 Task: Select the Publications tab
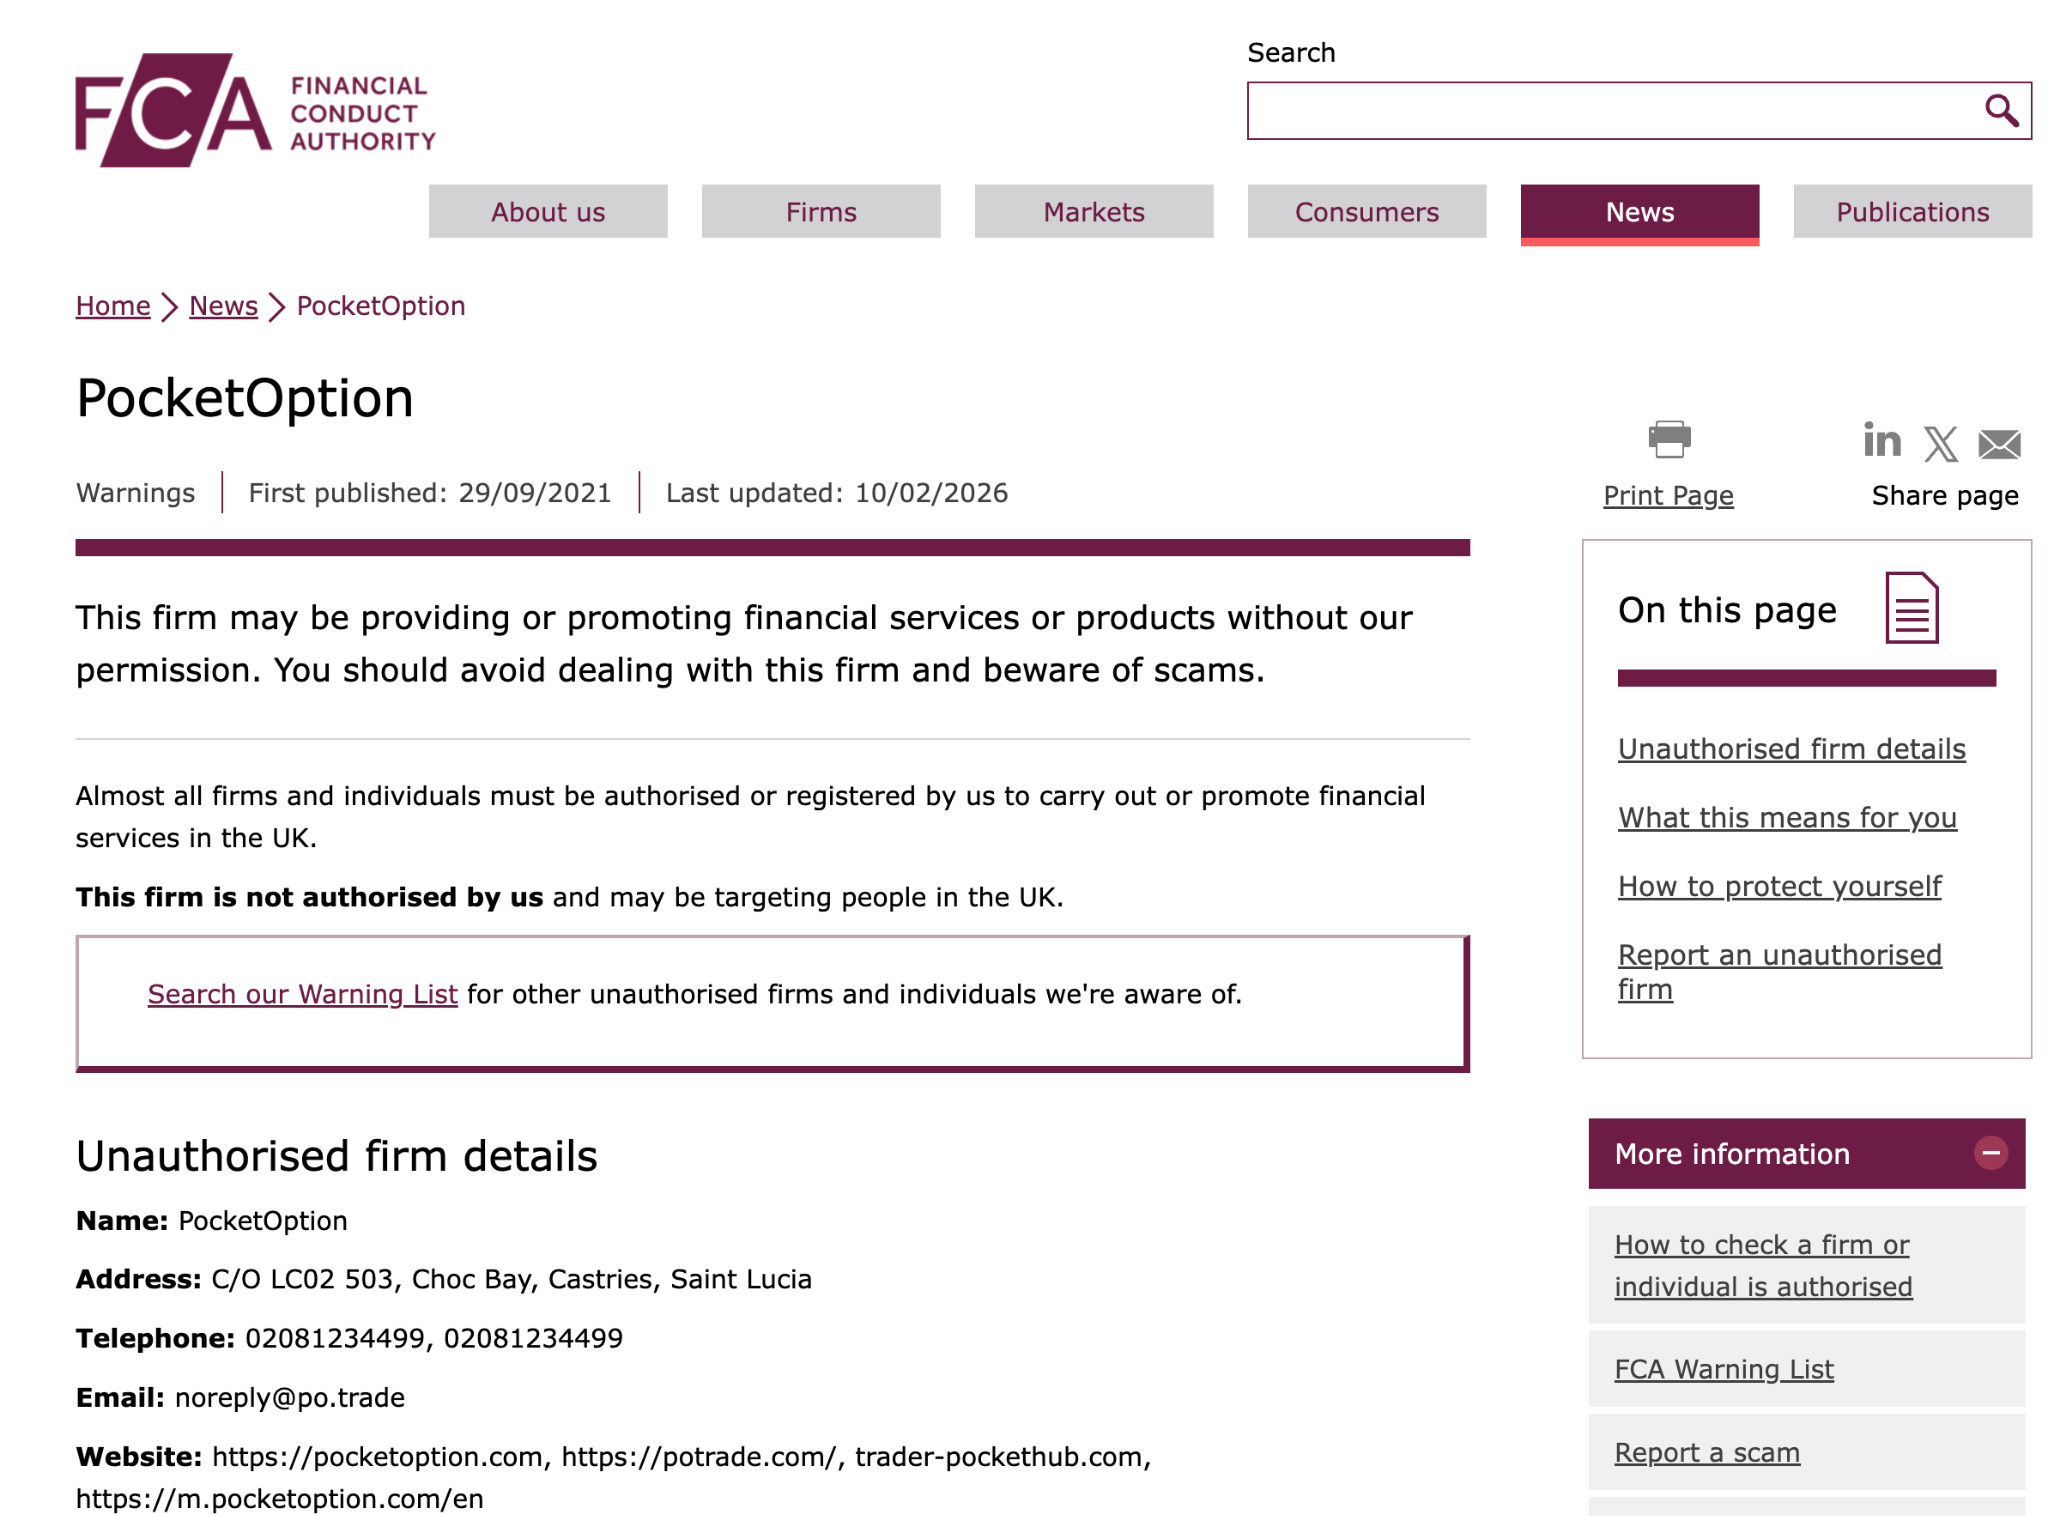[1913, 211]
